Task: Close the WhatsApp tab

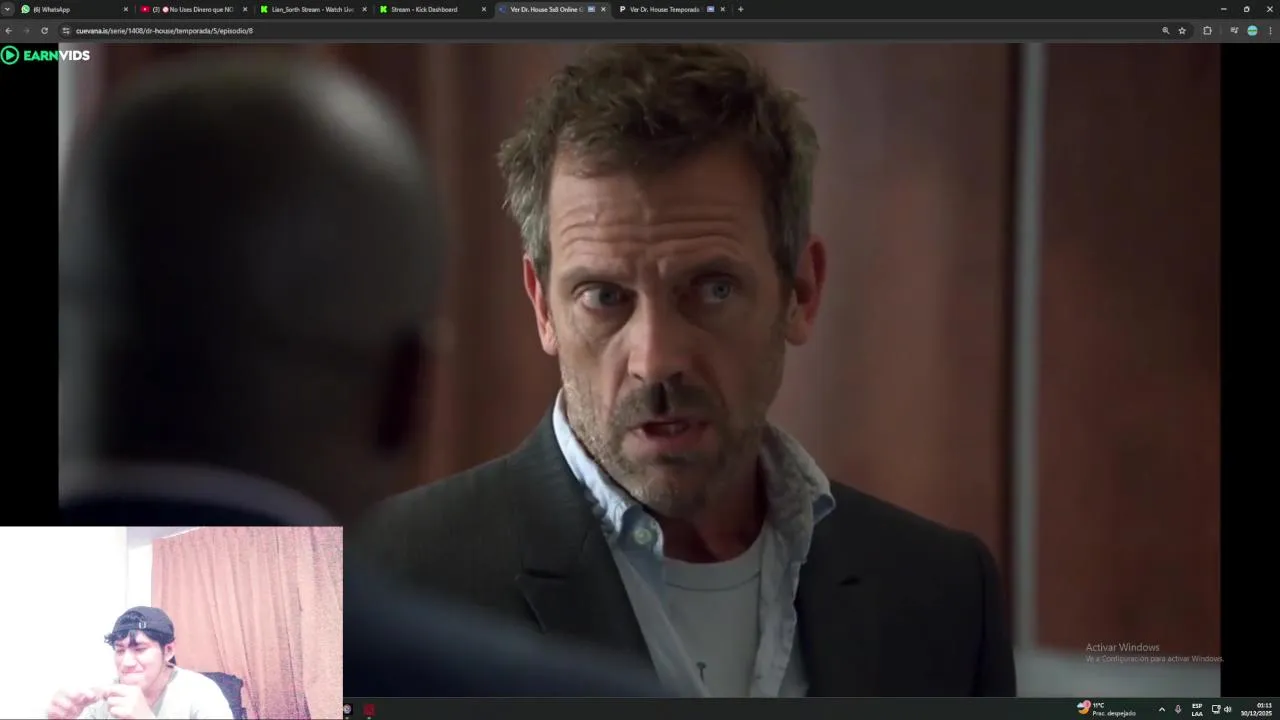Action: click(125, 9)
